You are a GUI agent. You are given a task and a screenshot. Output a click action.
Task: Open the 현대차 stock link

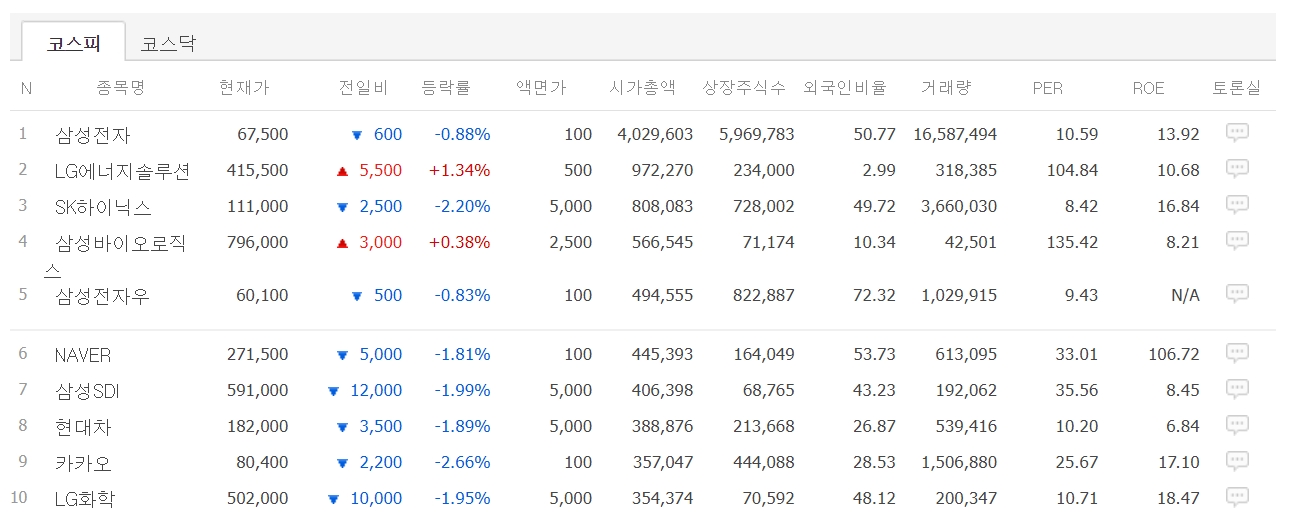click(x=83, y=427)
